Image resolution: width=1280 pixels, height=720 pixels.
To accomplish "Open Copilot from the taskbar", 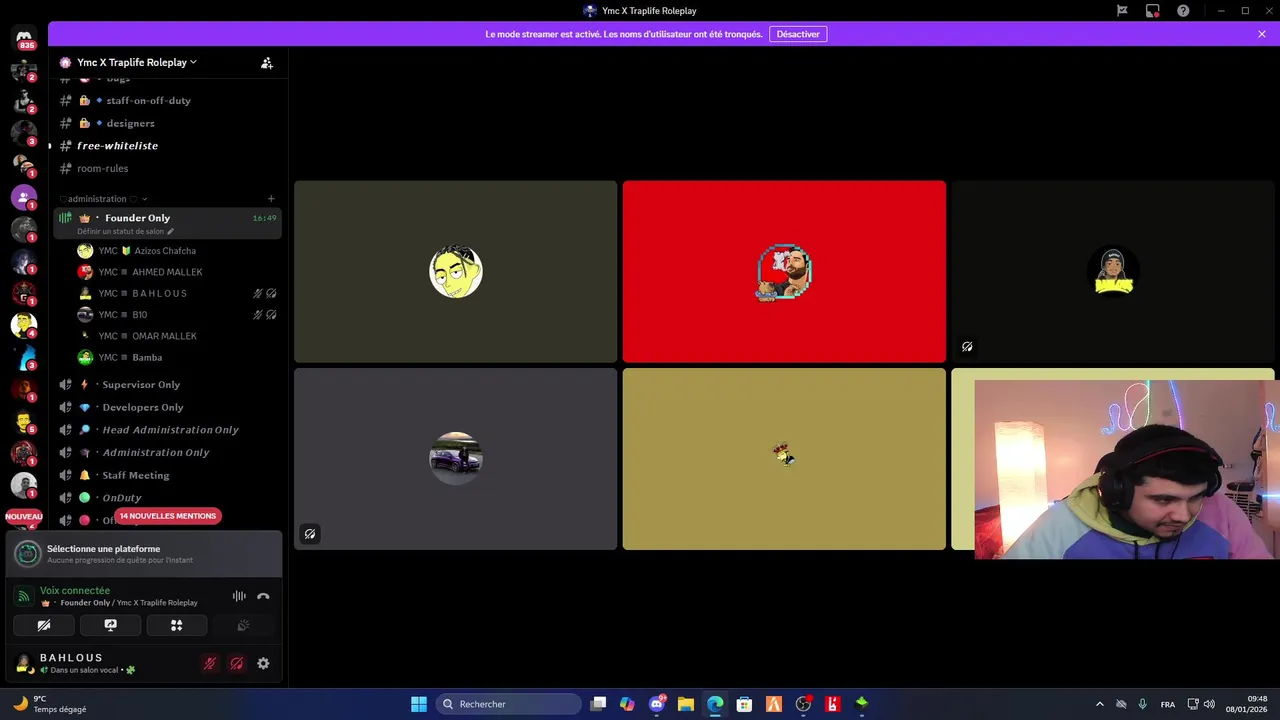I will 627,704.
